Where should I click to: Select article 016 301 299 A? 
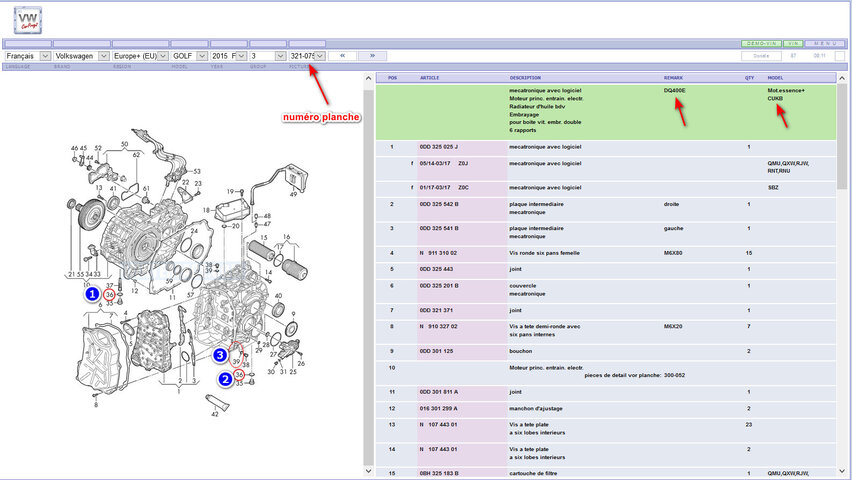click(438, 408)
